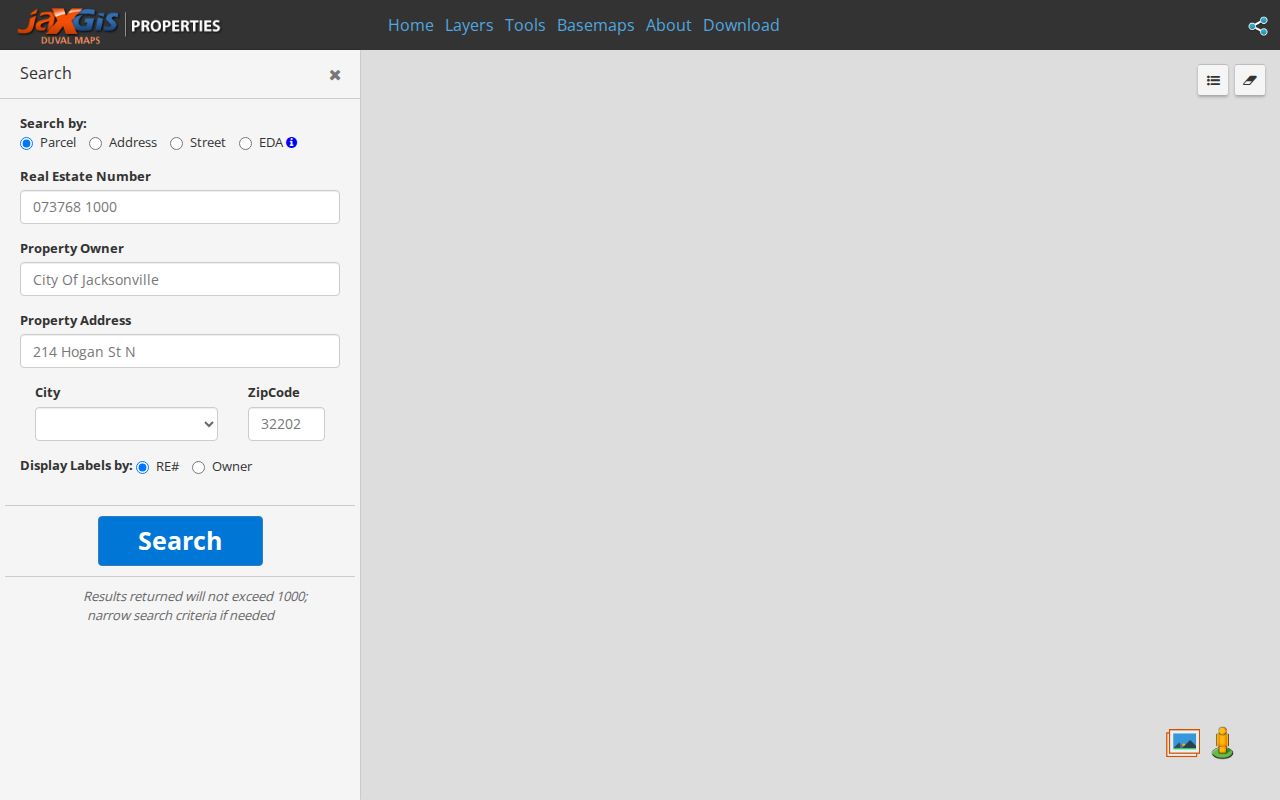Image resolution: width=1280 pixels, height=800 pixels.
Task: Open the Basemaps menu
Action: (x=596, y=25)
